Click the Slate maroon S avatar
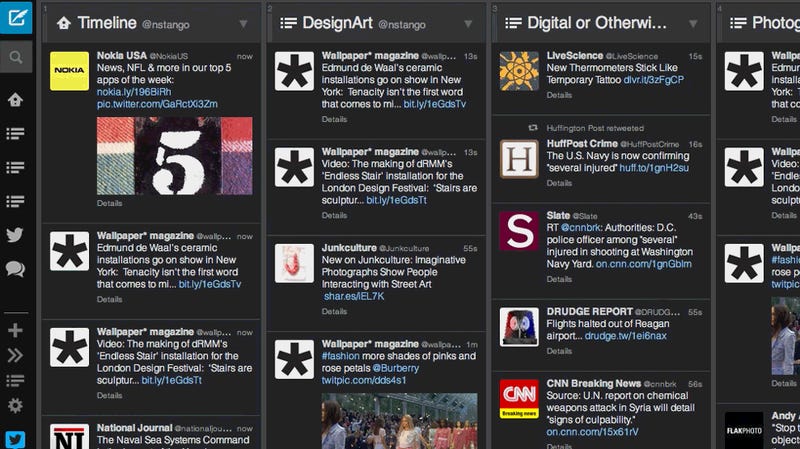The height and width of the screenshot is (449, 800). coord(519,231)
